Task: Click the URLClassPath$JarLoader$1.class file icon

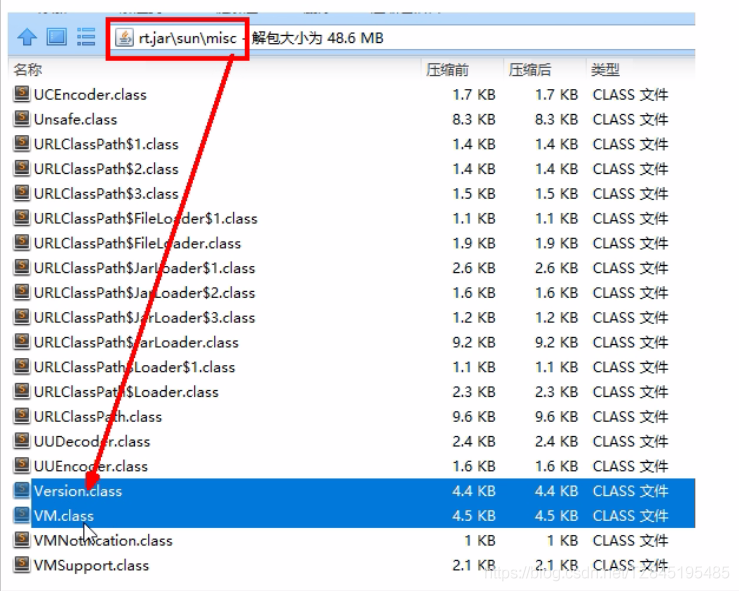Action: coord(21,267)
